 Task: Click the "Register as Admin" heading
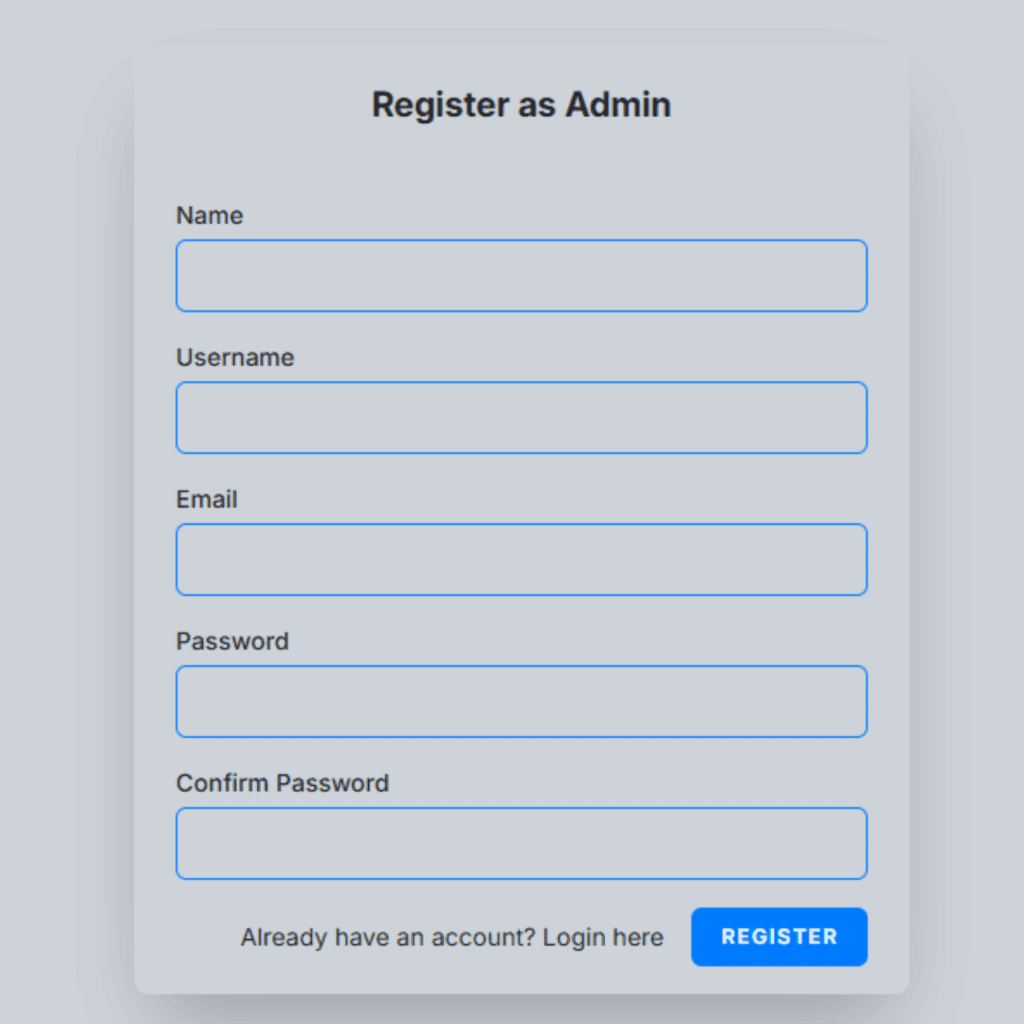(521, 105)
